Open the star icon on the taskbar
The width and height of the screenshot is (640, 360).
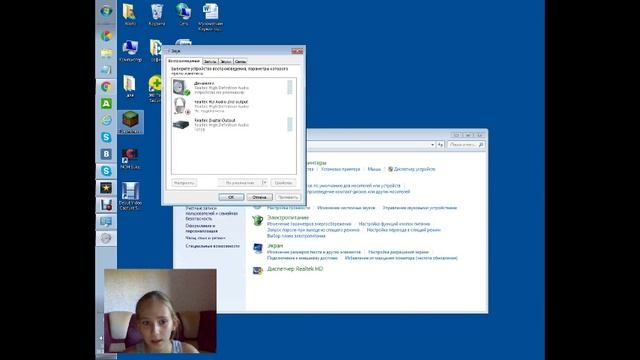pyautogui.click(x=106, y=188)
